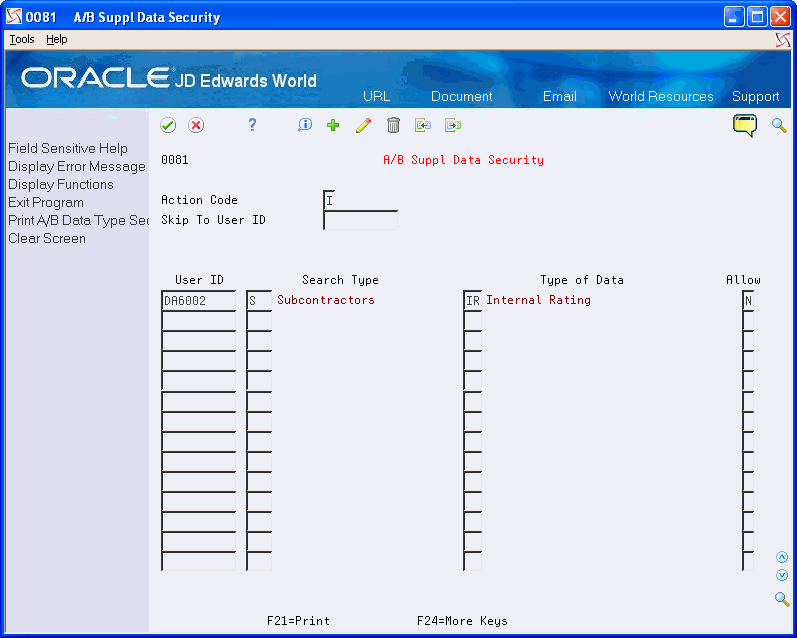The width and height of the screenshot is (797, 638).
Task: Select Print A/B Data Type Security option
Action: tap(78, 220)
